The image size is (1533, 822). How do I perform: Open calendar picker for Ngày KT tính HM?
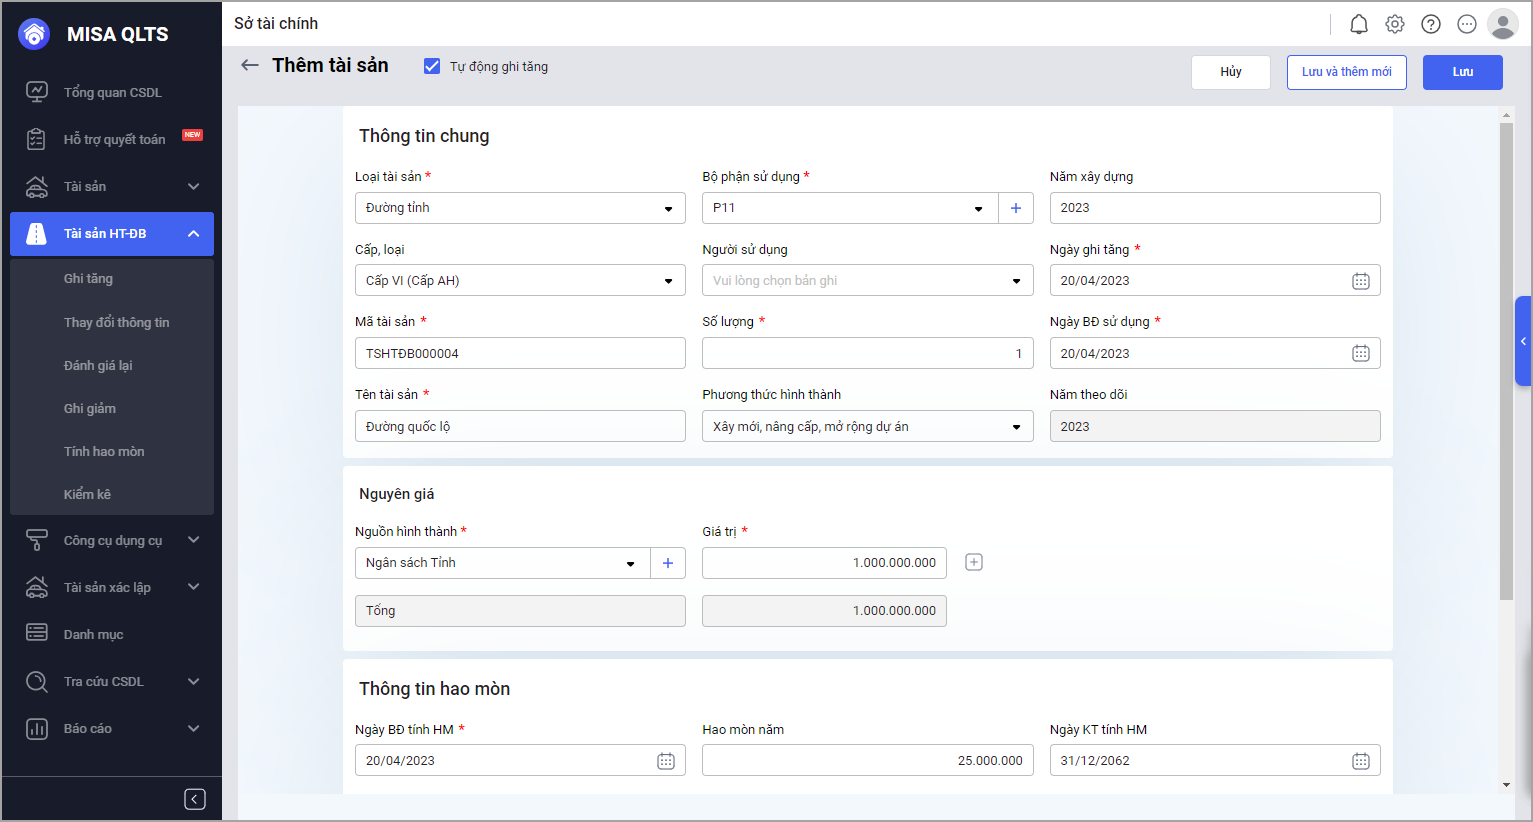tap(1360, 761)
